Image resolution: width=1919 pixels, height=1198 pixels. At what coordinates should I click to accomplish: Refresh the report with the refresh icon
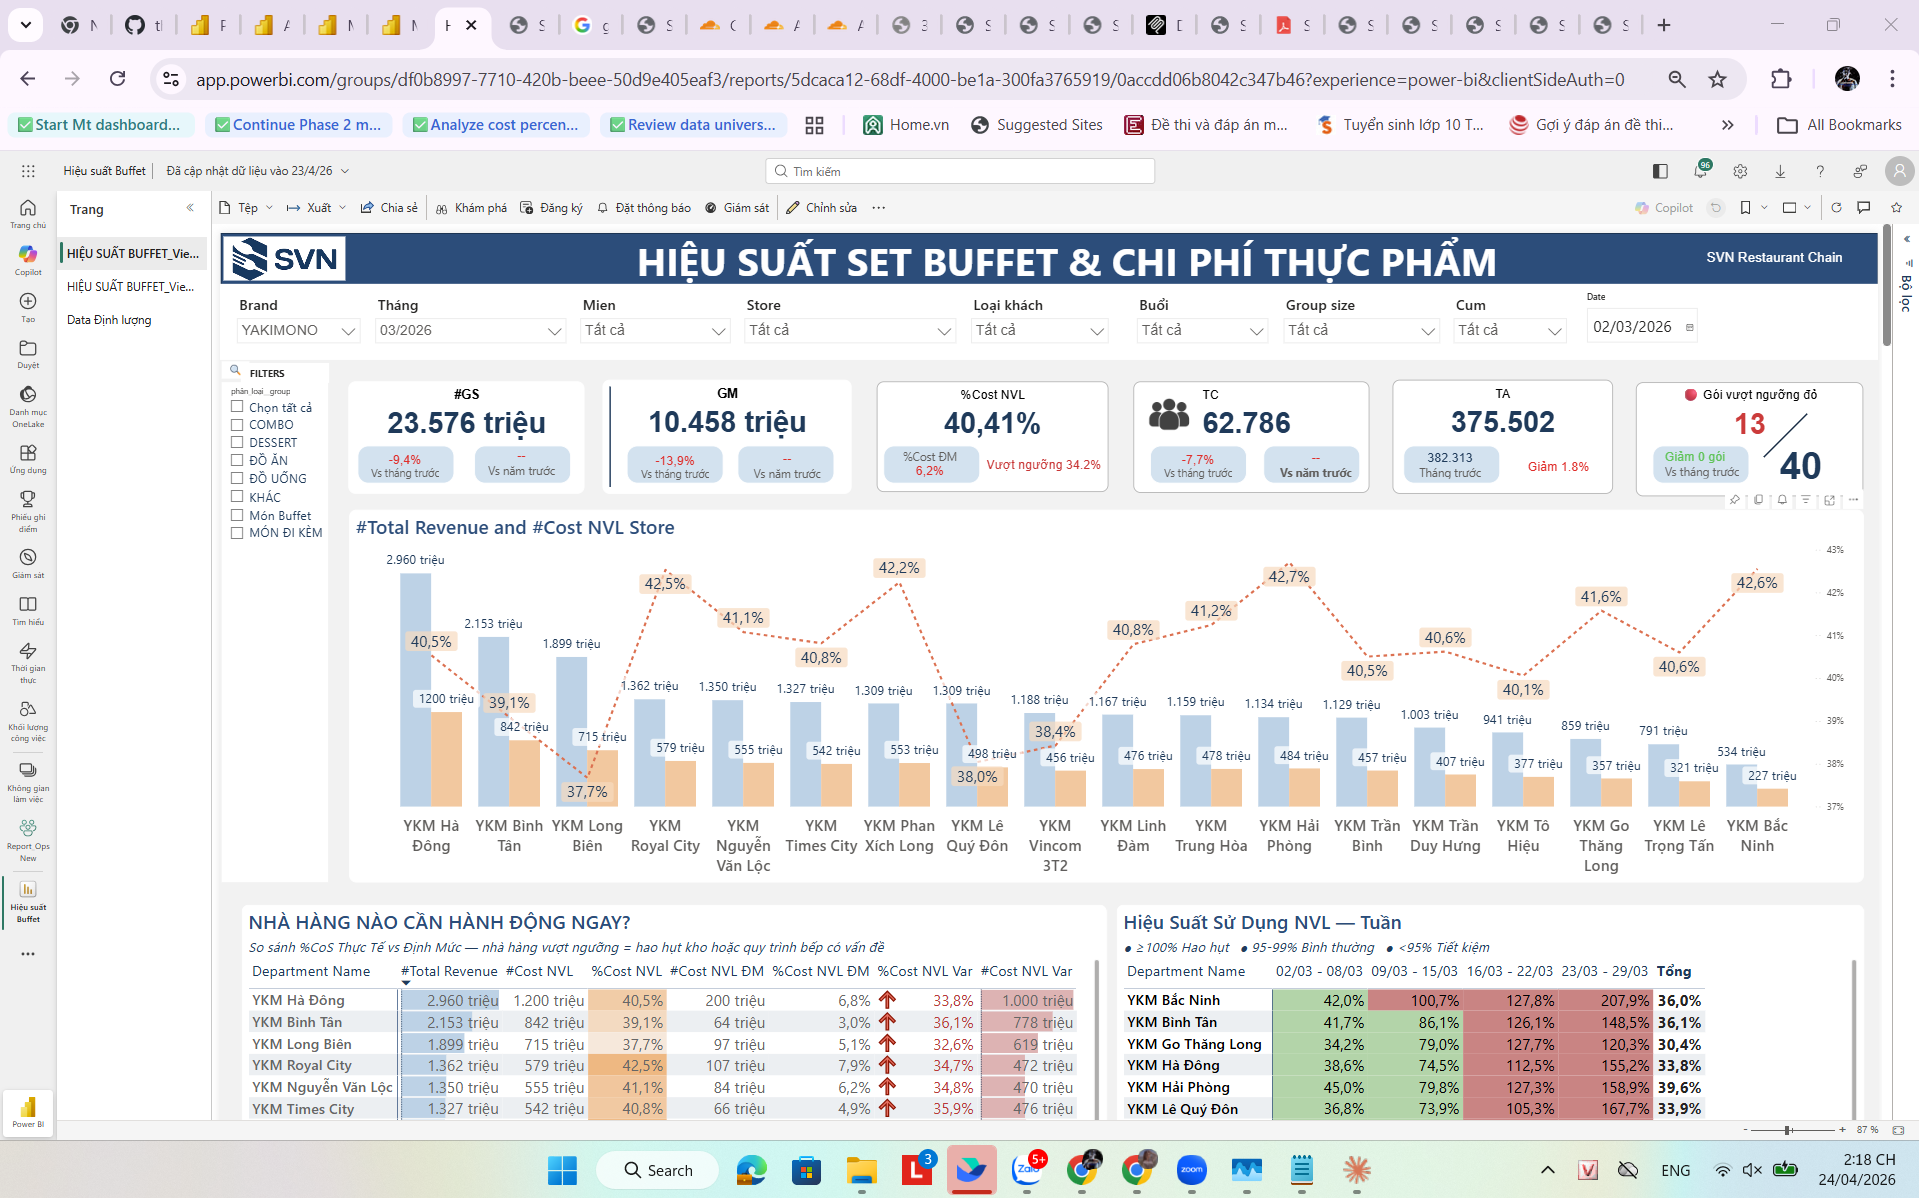(x=1837, y=207)
